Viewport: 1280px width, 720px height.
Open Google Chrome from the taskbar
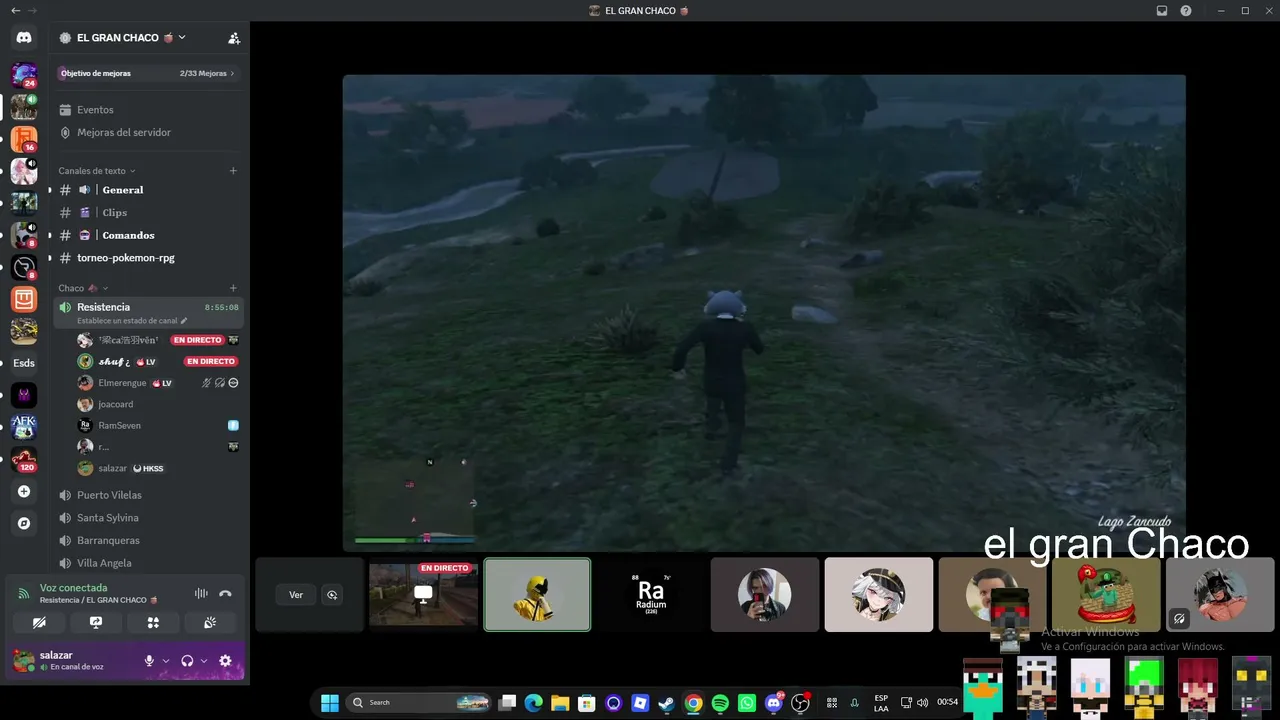[x=693, y=703]
